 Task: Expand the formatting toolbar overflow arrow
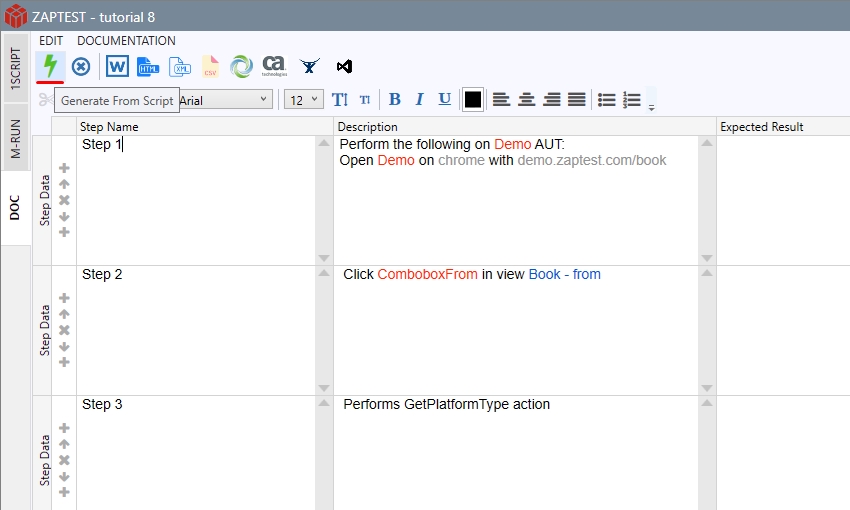pos(651,107)
